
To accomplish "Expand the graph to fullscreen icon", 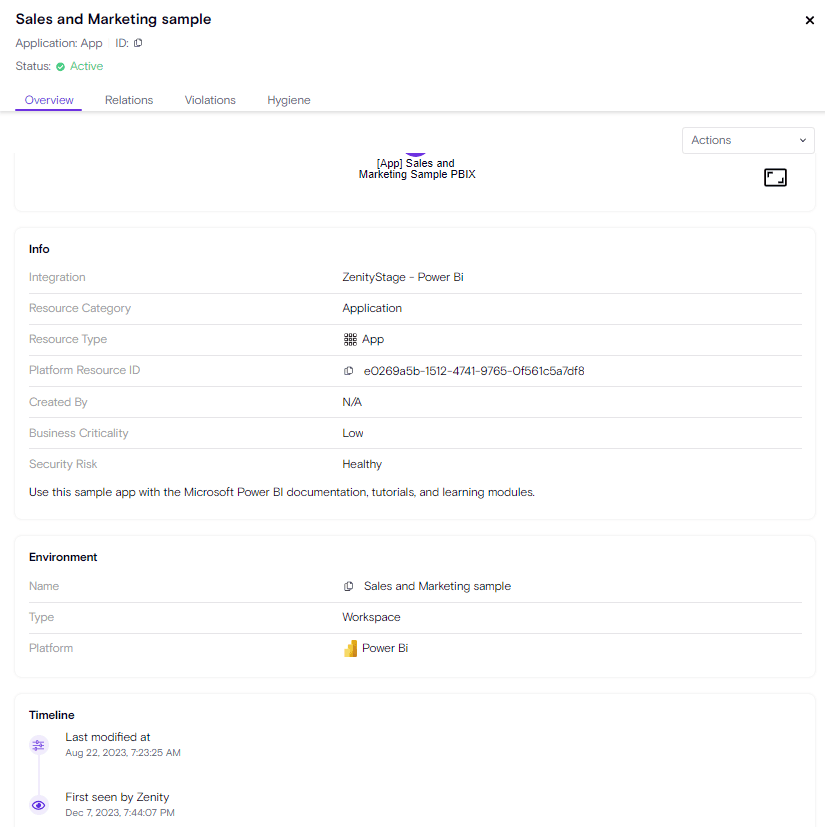I will tap(775, 177).
